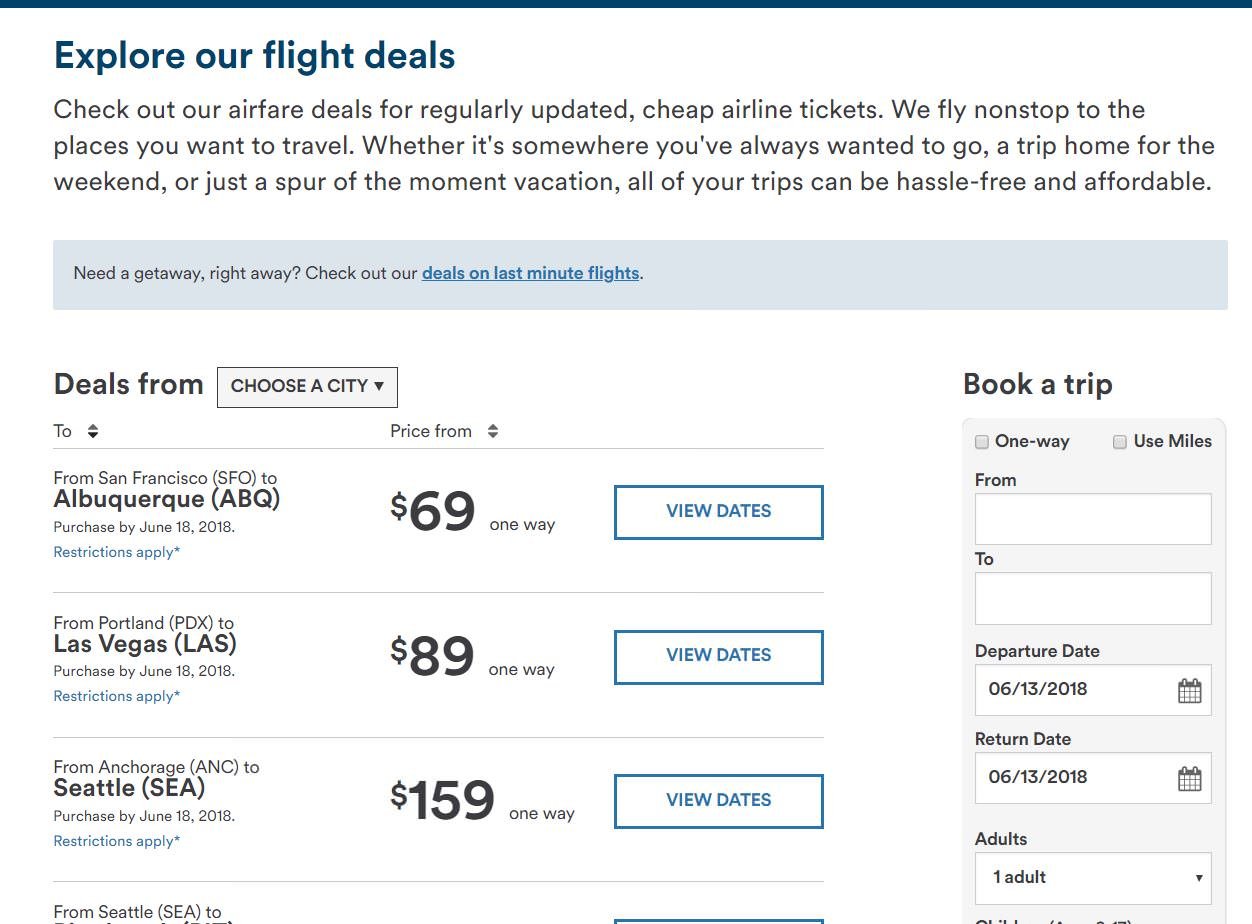View dates for the Seattle $159 deal
Screen dimensions: 1252x924
(x=718, y=801)
